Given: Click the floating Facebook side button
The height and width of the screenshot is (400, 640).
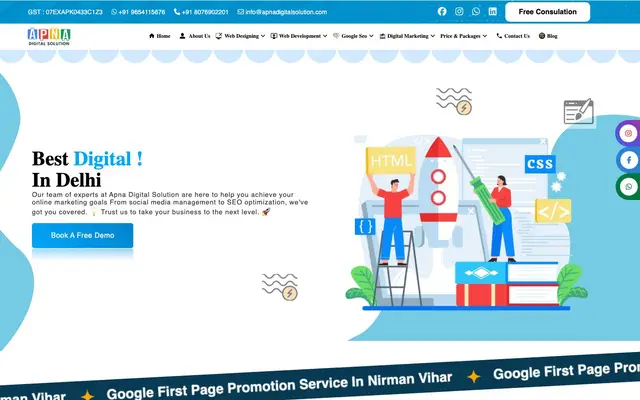Looking at the screenshot, I should (628, 160).
